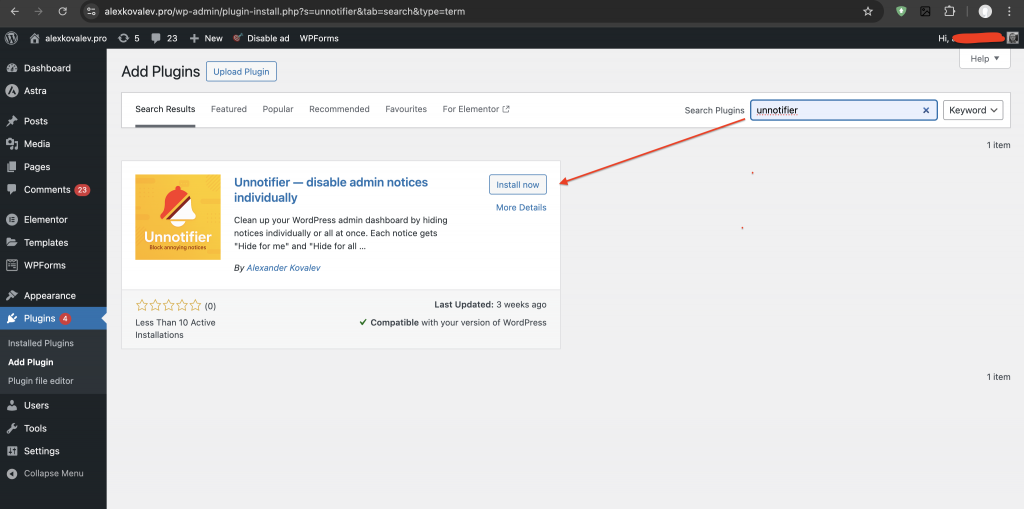Click the WordPress logo in admin bar

pos(12,38)
